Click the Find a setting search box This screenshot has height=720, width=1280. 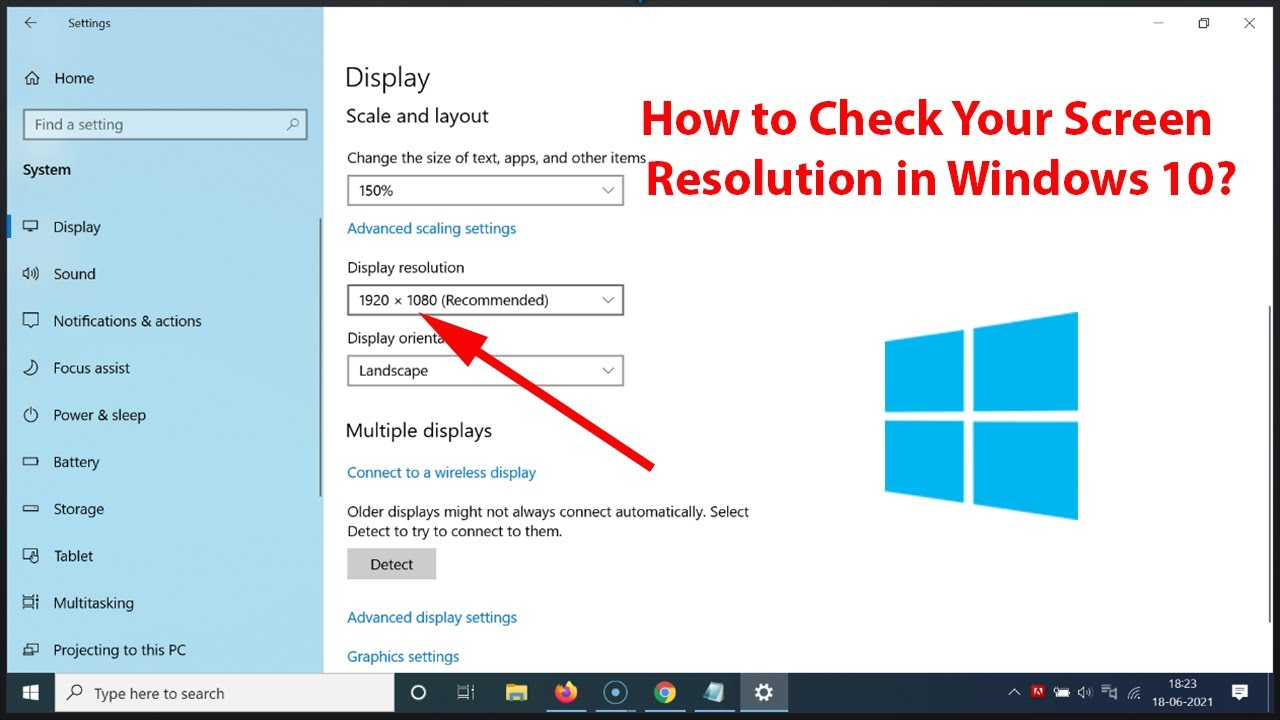165,125
